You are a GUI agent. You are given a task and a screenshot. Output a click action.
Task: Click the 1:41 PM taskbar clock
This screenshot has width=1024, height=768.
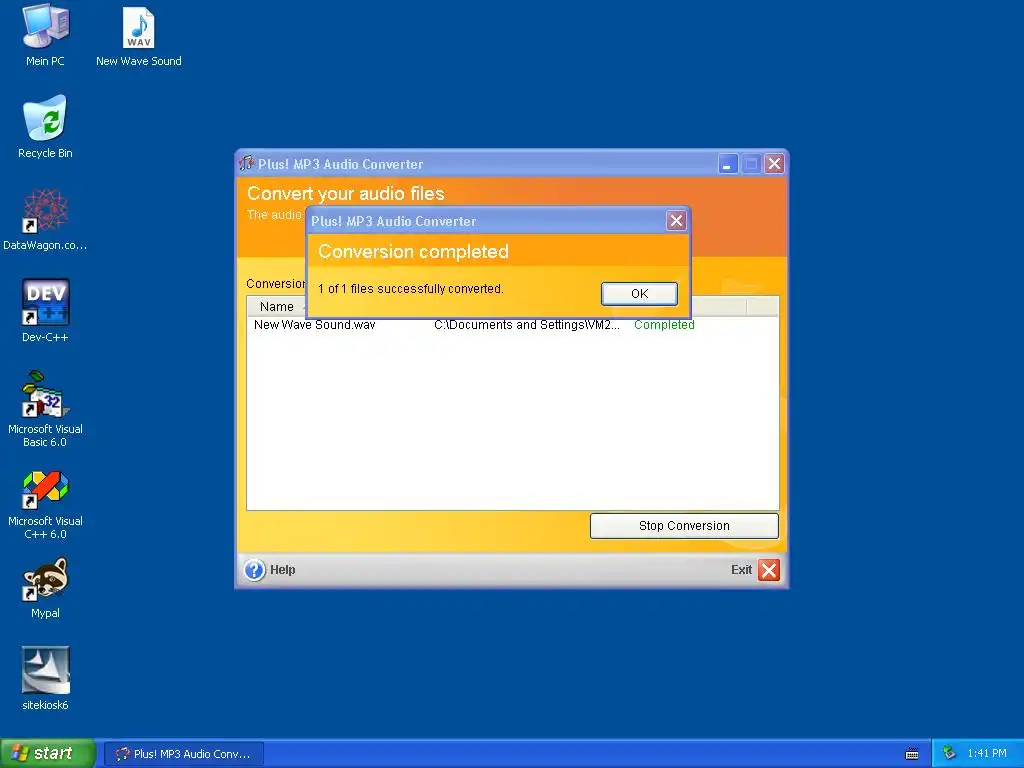987,754
